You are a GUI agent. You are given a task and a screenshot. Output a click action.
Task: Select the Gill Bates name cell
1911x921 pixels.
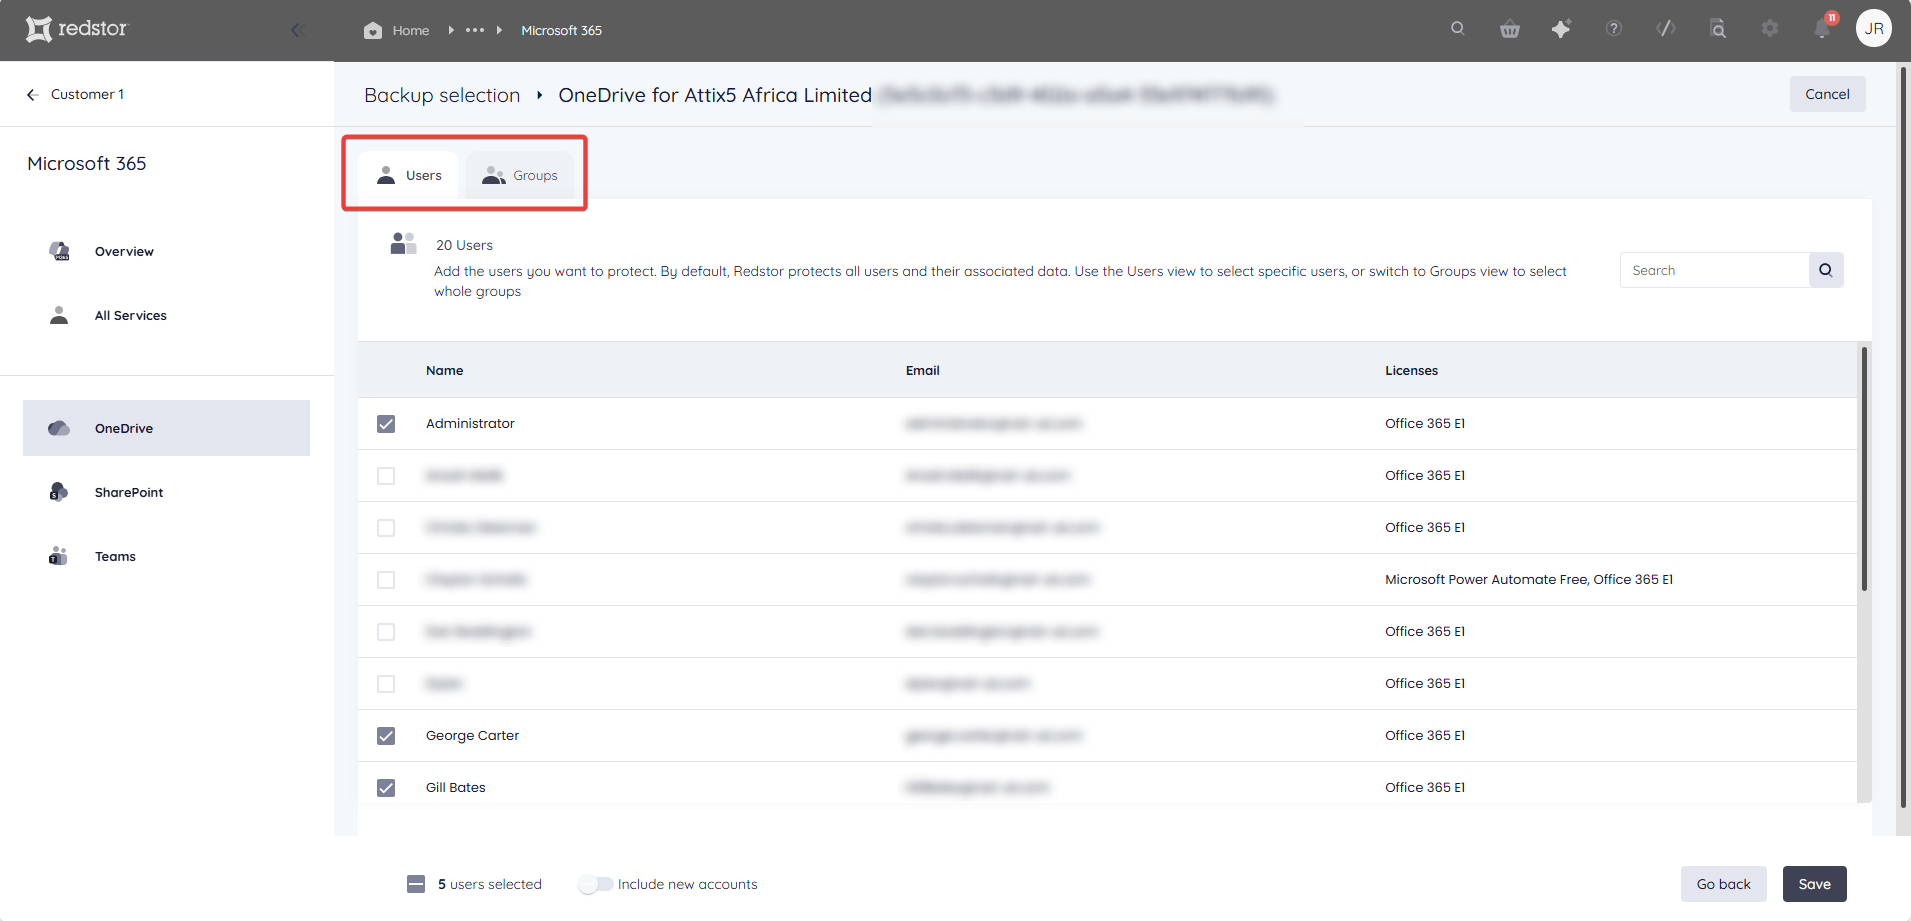(x=455, y=787)
